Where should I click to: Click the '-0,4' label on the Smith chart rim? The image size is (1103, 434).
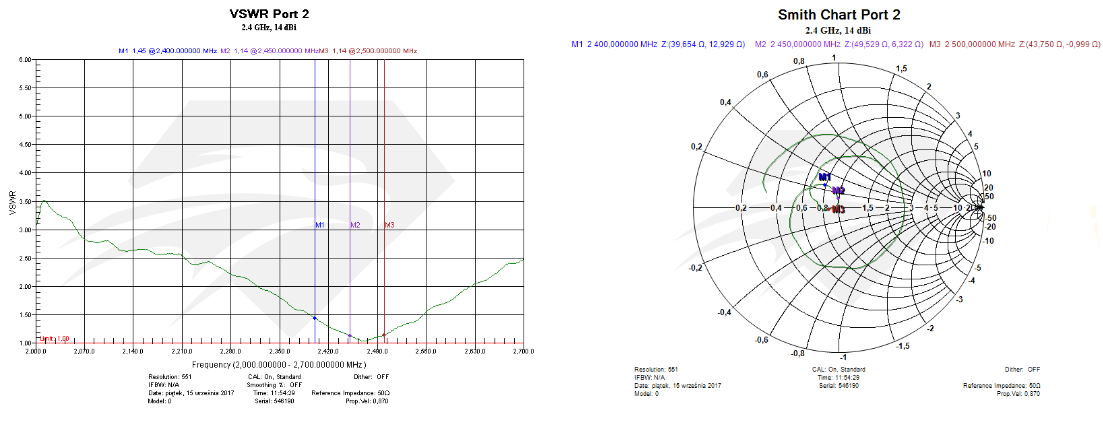coord(723,312)
